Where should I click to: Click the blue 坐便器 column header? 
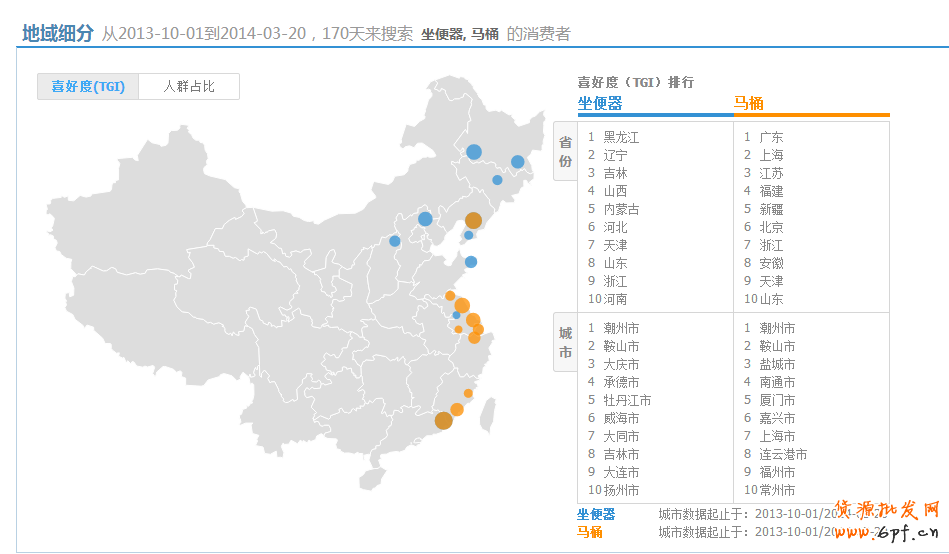[x=600, y=103]
